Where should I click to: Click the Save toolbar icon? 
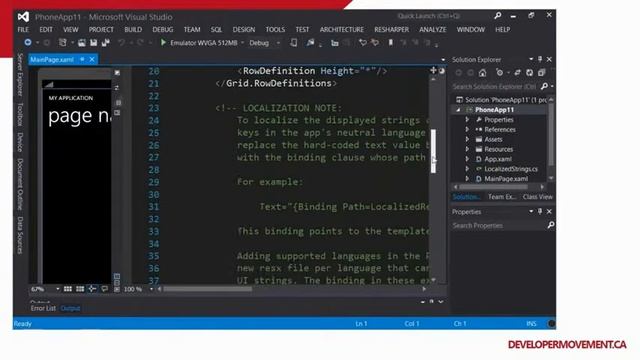point(93,42)
